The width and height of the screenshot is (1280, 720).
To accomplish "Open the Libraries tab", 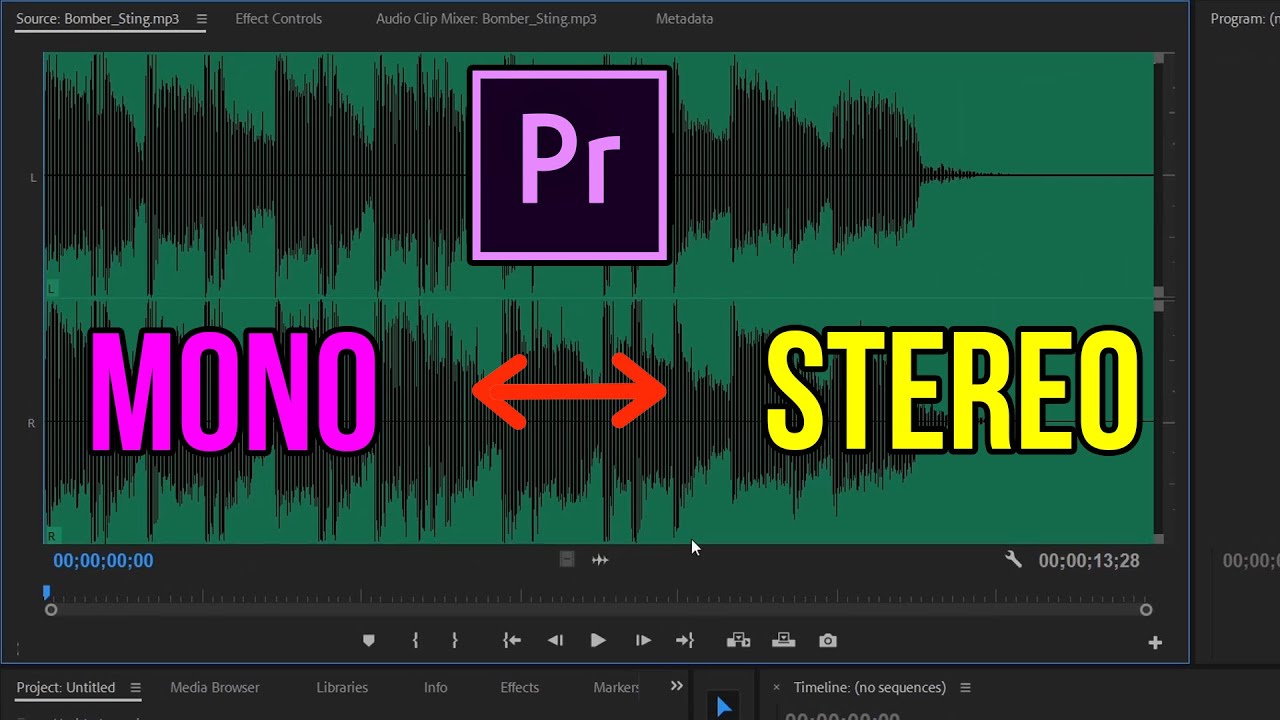I will tap(342, 688).
